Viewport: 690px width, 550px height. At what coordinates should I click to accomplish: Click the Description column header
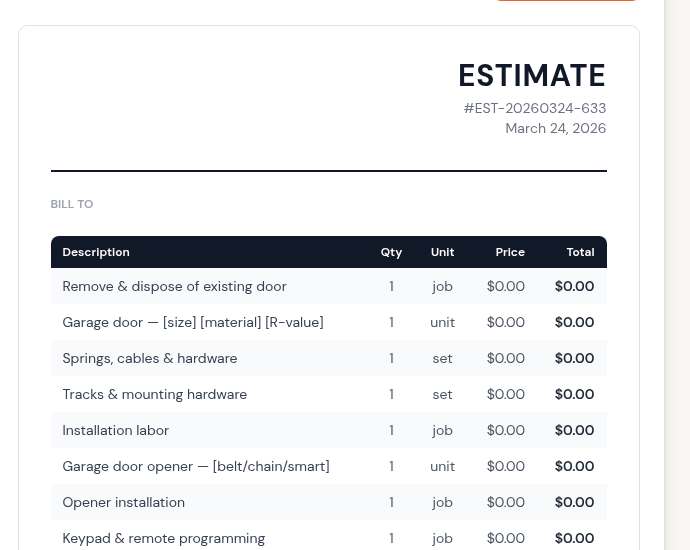96,252
